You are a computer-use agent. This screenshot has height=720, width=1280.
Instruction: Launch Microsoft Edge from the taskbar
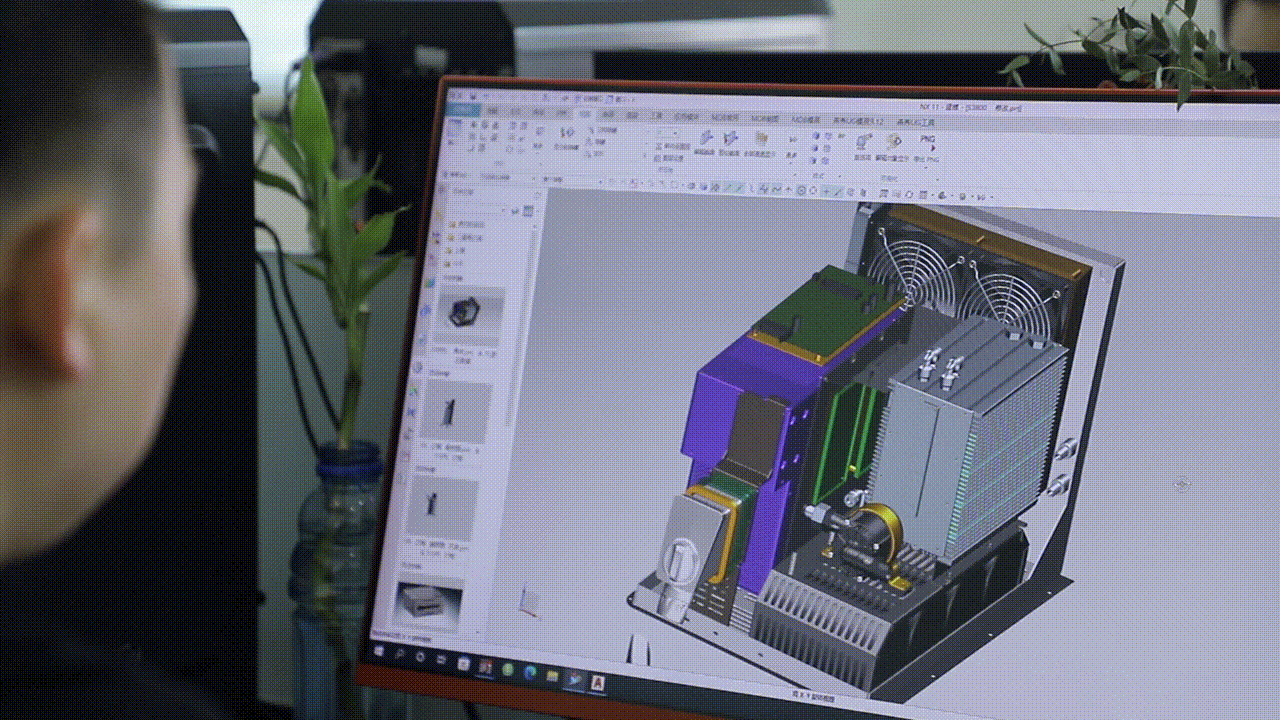pos(530,671)
